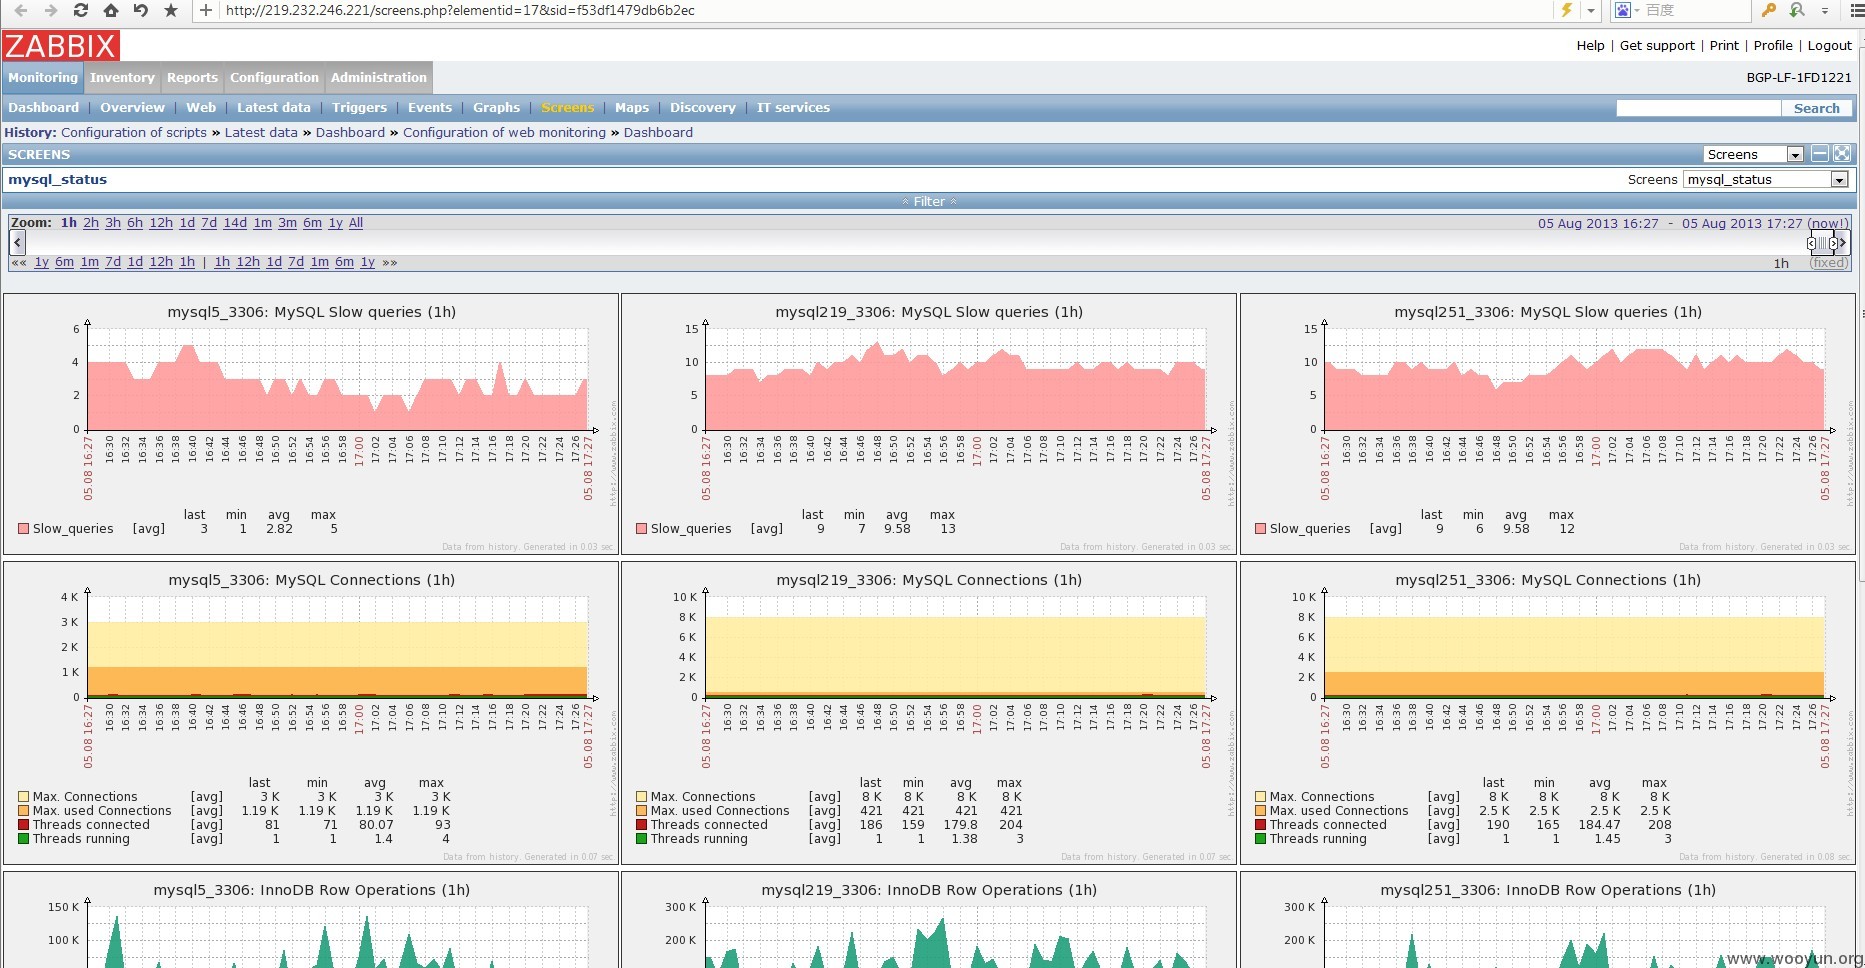Open the browser main menu list icon
The width and height of the screenshot is (1865, 968).
[x=1857, y=10]
